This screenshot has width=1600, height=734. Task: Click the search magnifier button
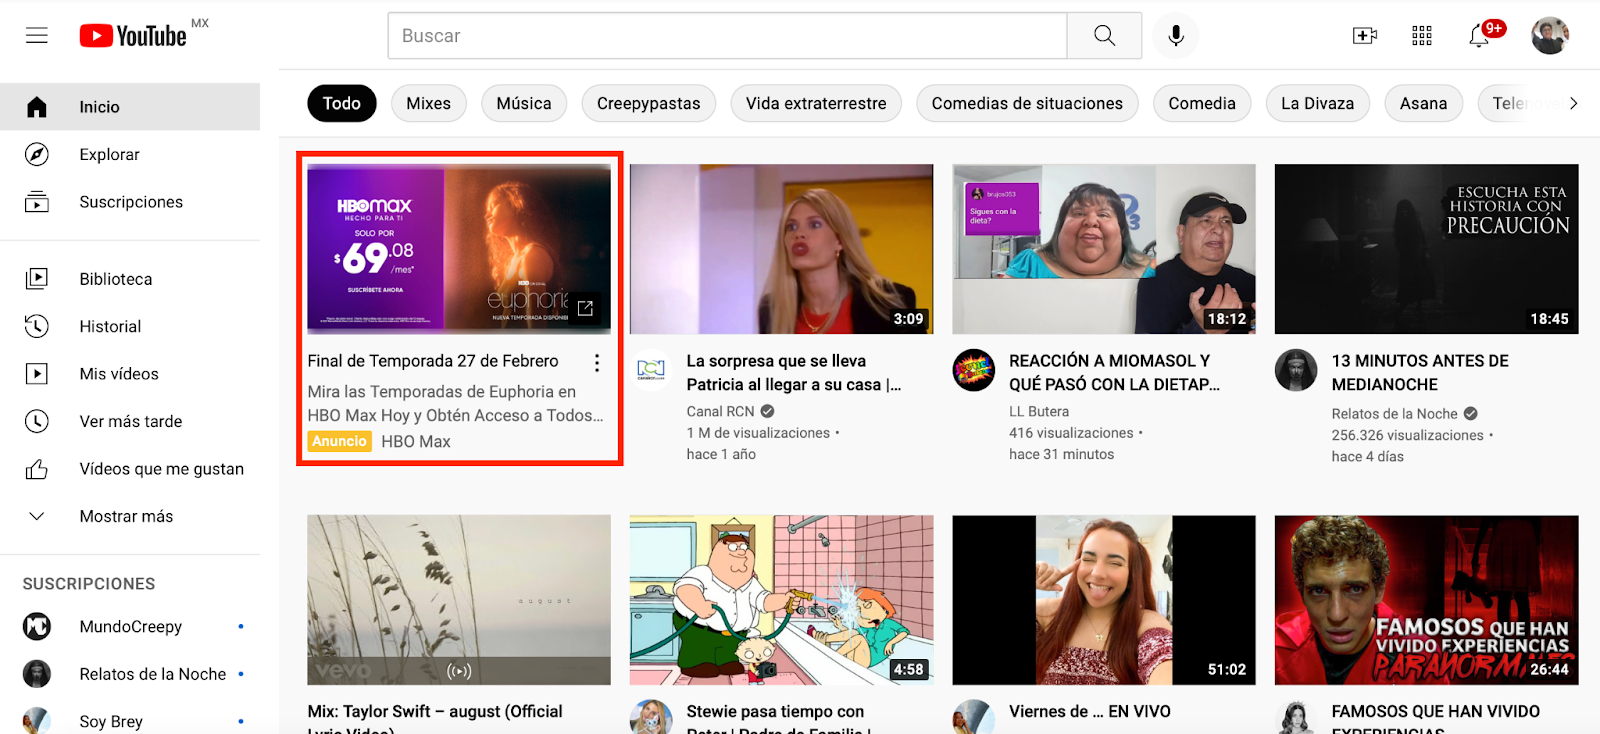(x=1104, y=36)
